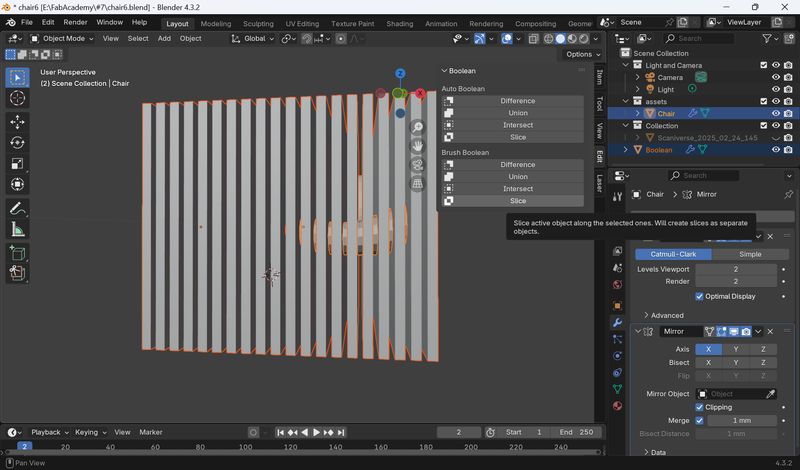Screen dimensions: 800x470
Task: Click the zoom magnifier in the viewport
Action: pos(417,127)
